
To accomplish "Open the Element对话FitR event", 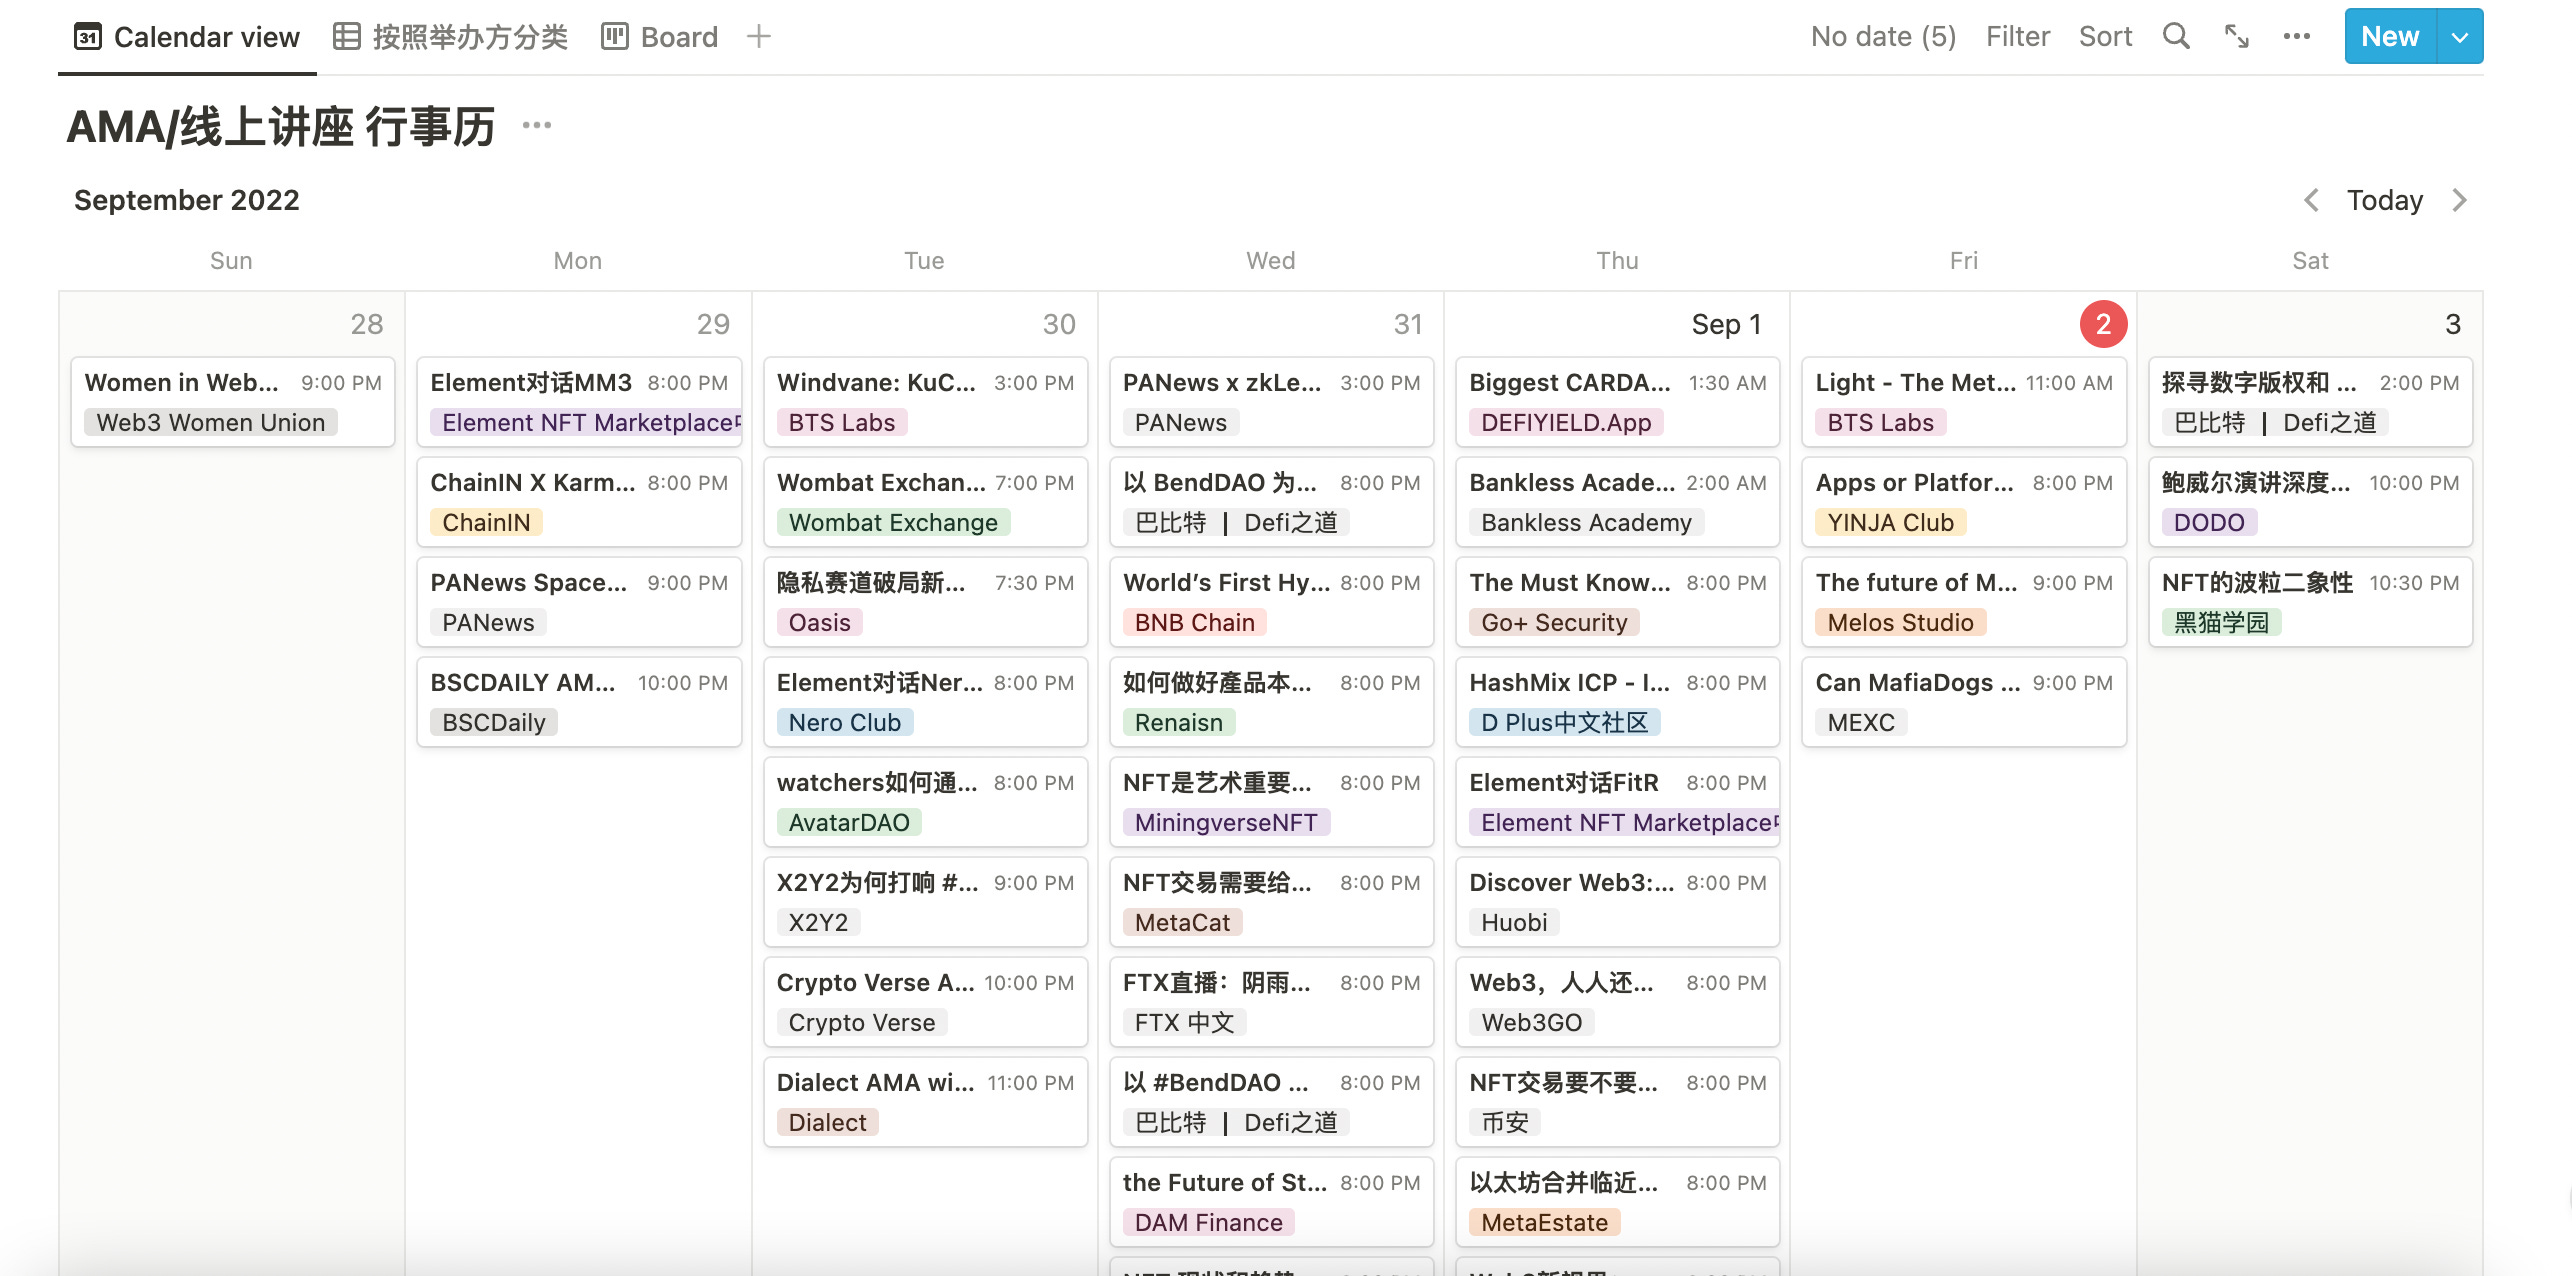I will coord(1617,802).
